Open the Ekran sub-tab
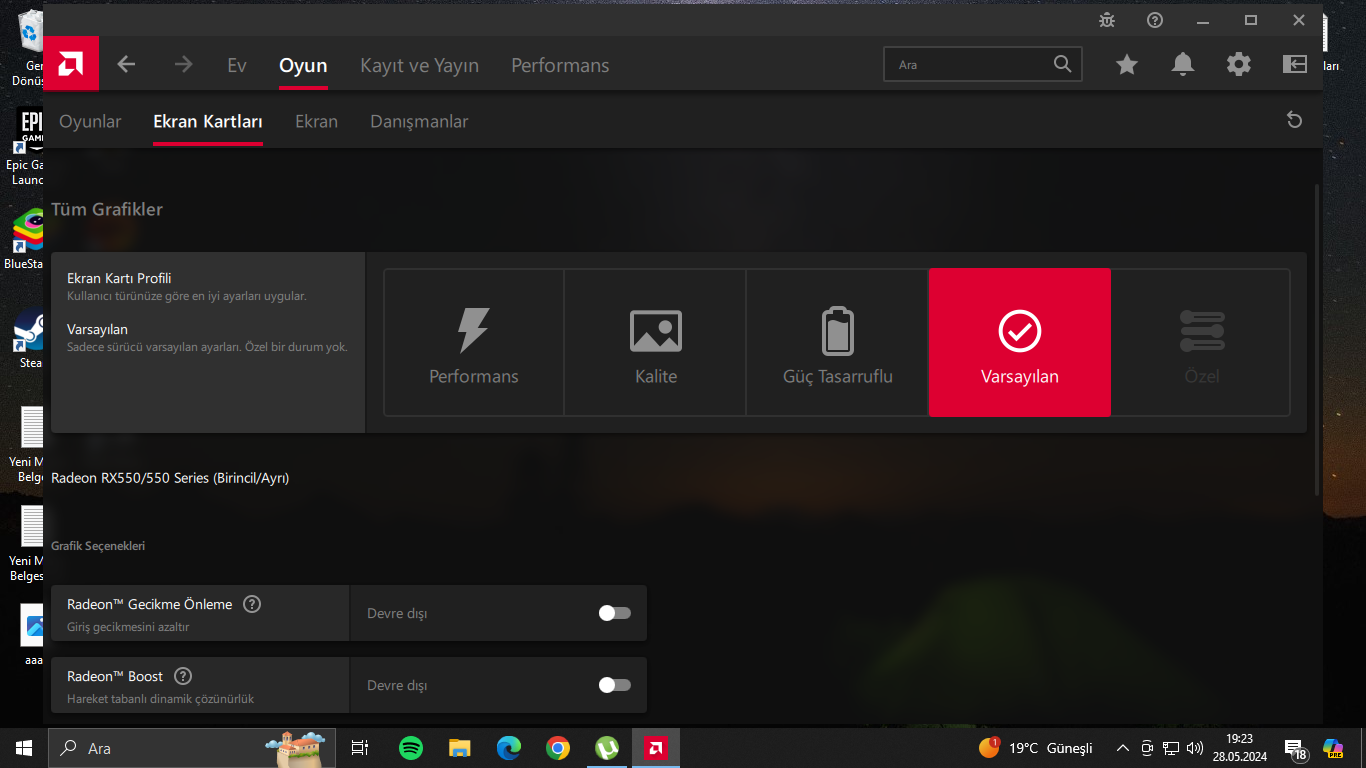1366x768 pixels. click(x=316, y=121)
